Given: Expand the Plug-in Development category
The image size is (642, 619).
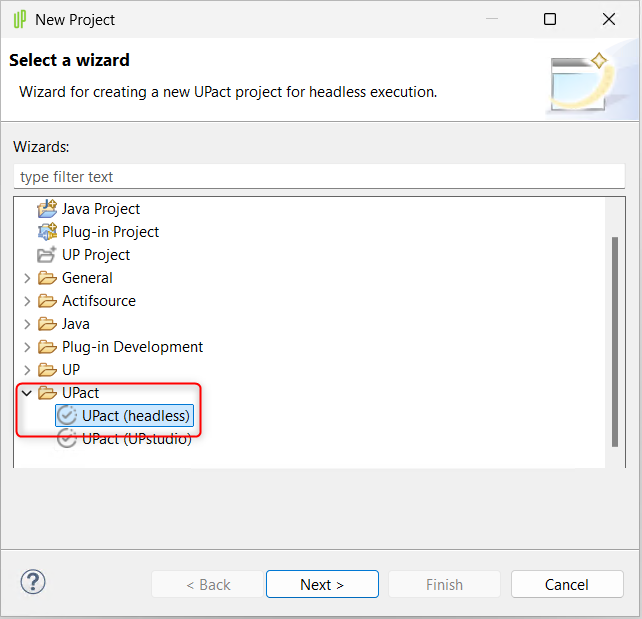Looking at the screenshot, I should click(27, 347).
